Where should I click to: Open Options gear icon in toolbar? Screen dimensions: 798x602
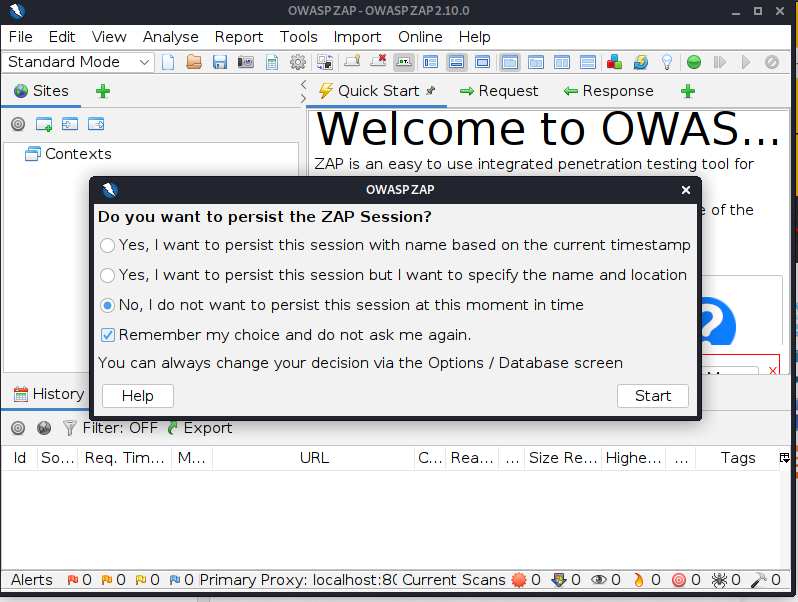298,62
